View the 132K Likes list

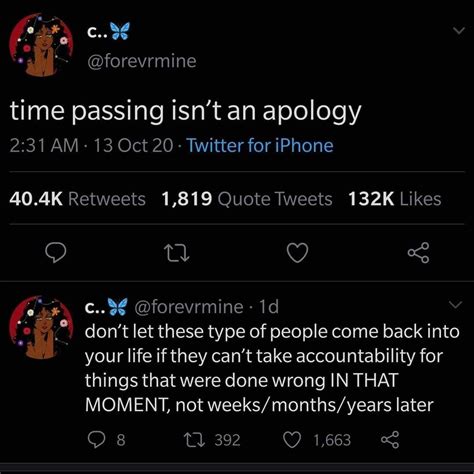[395, 199]
